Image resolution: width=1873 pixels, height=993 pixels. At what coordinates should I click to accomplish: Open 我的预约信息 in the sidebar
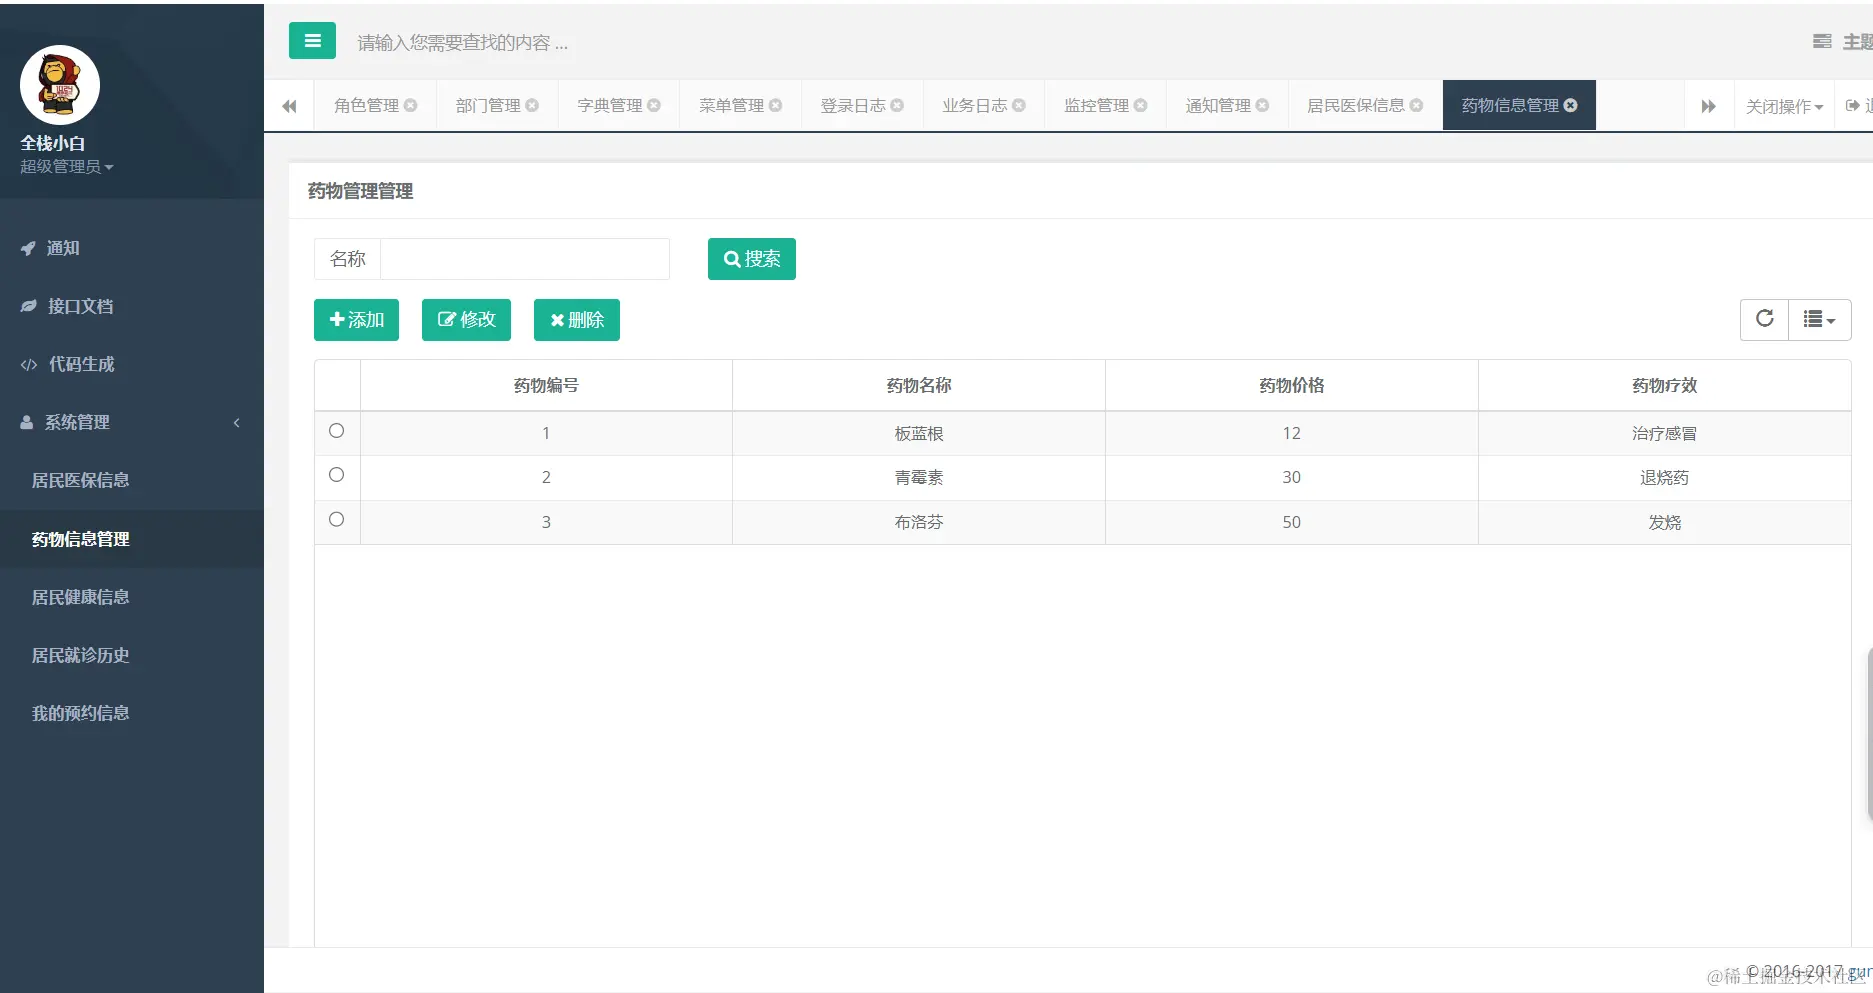point(132,713)
